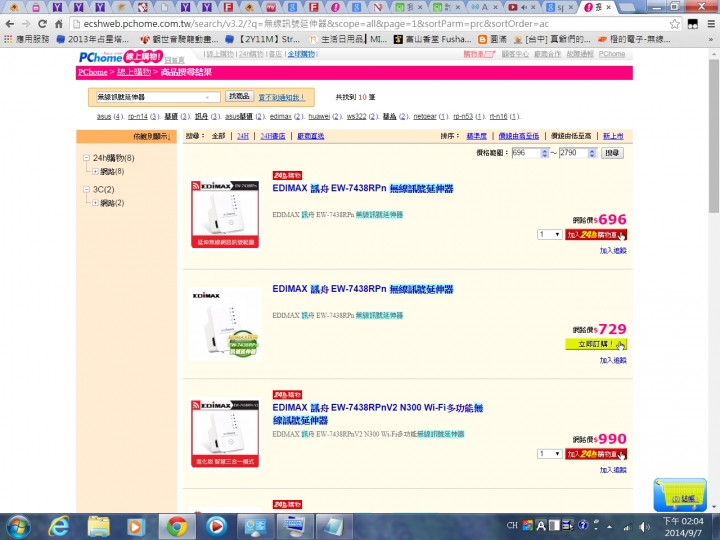Viewport: 720px width, 540px height.
Task: Open the Windows Start orb
Action: [18, 526]
